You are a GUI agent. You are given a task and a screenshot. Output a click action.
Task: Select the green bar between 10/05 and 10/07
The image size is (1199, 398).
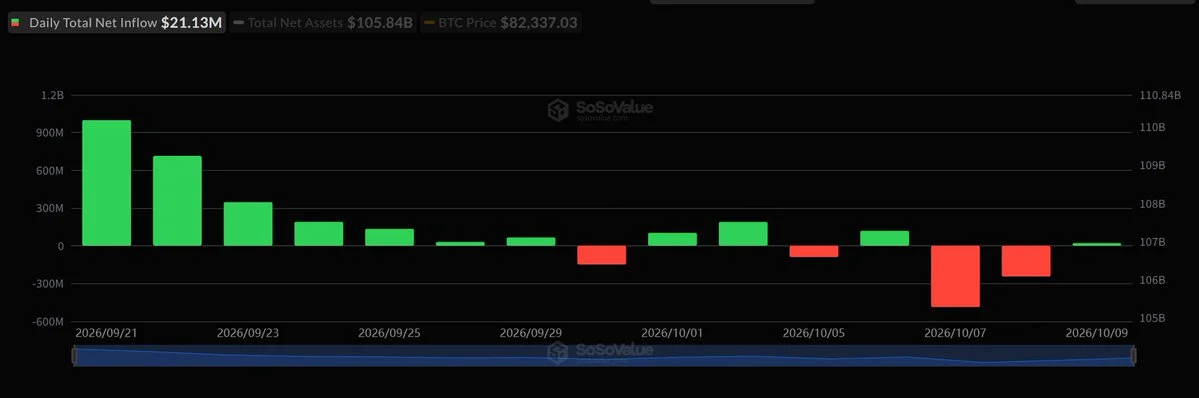pos(885,238)
